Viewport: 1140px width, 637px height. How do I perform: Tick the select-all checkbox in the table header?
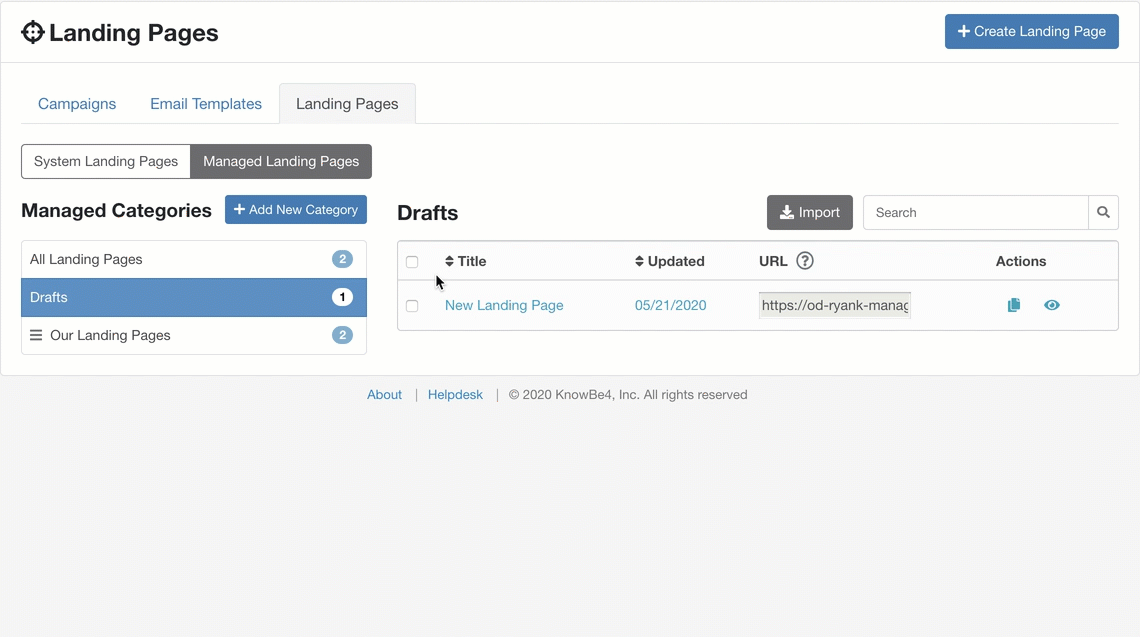(412, 262)
